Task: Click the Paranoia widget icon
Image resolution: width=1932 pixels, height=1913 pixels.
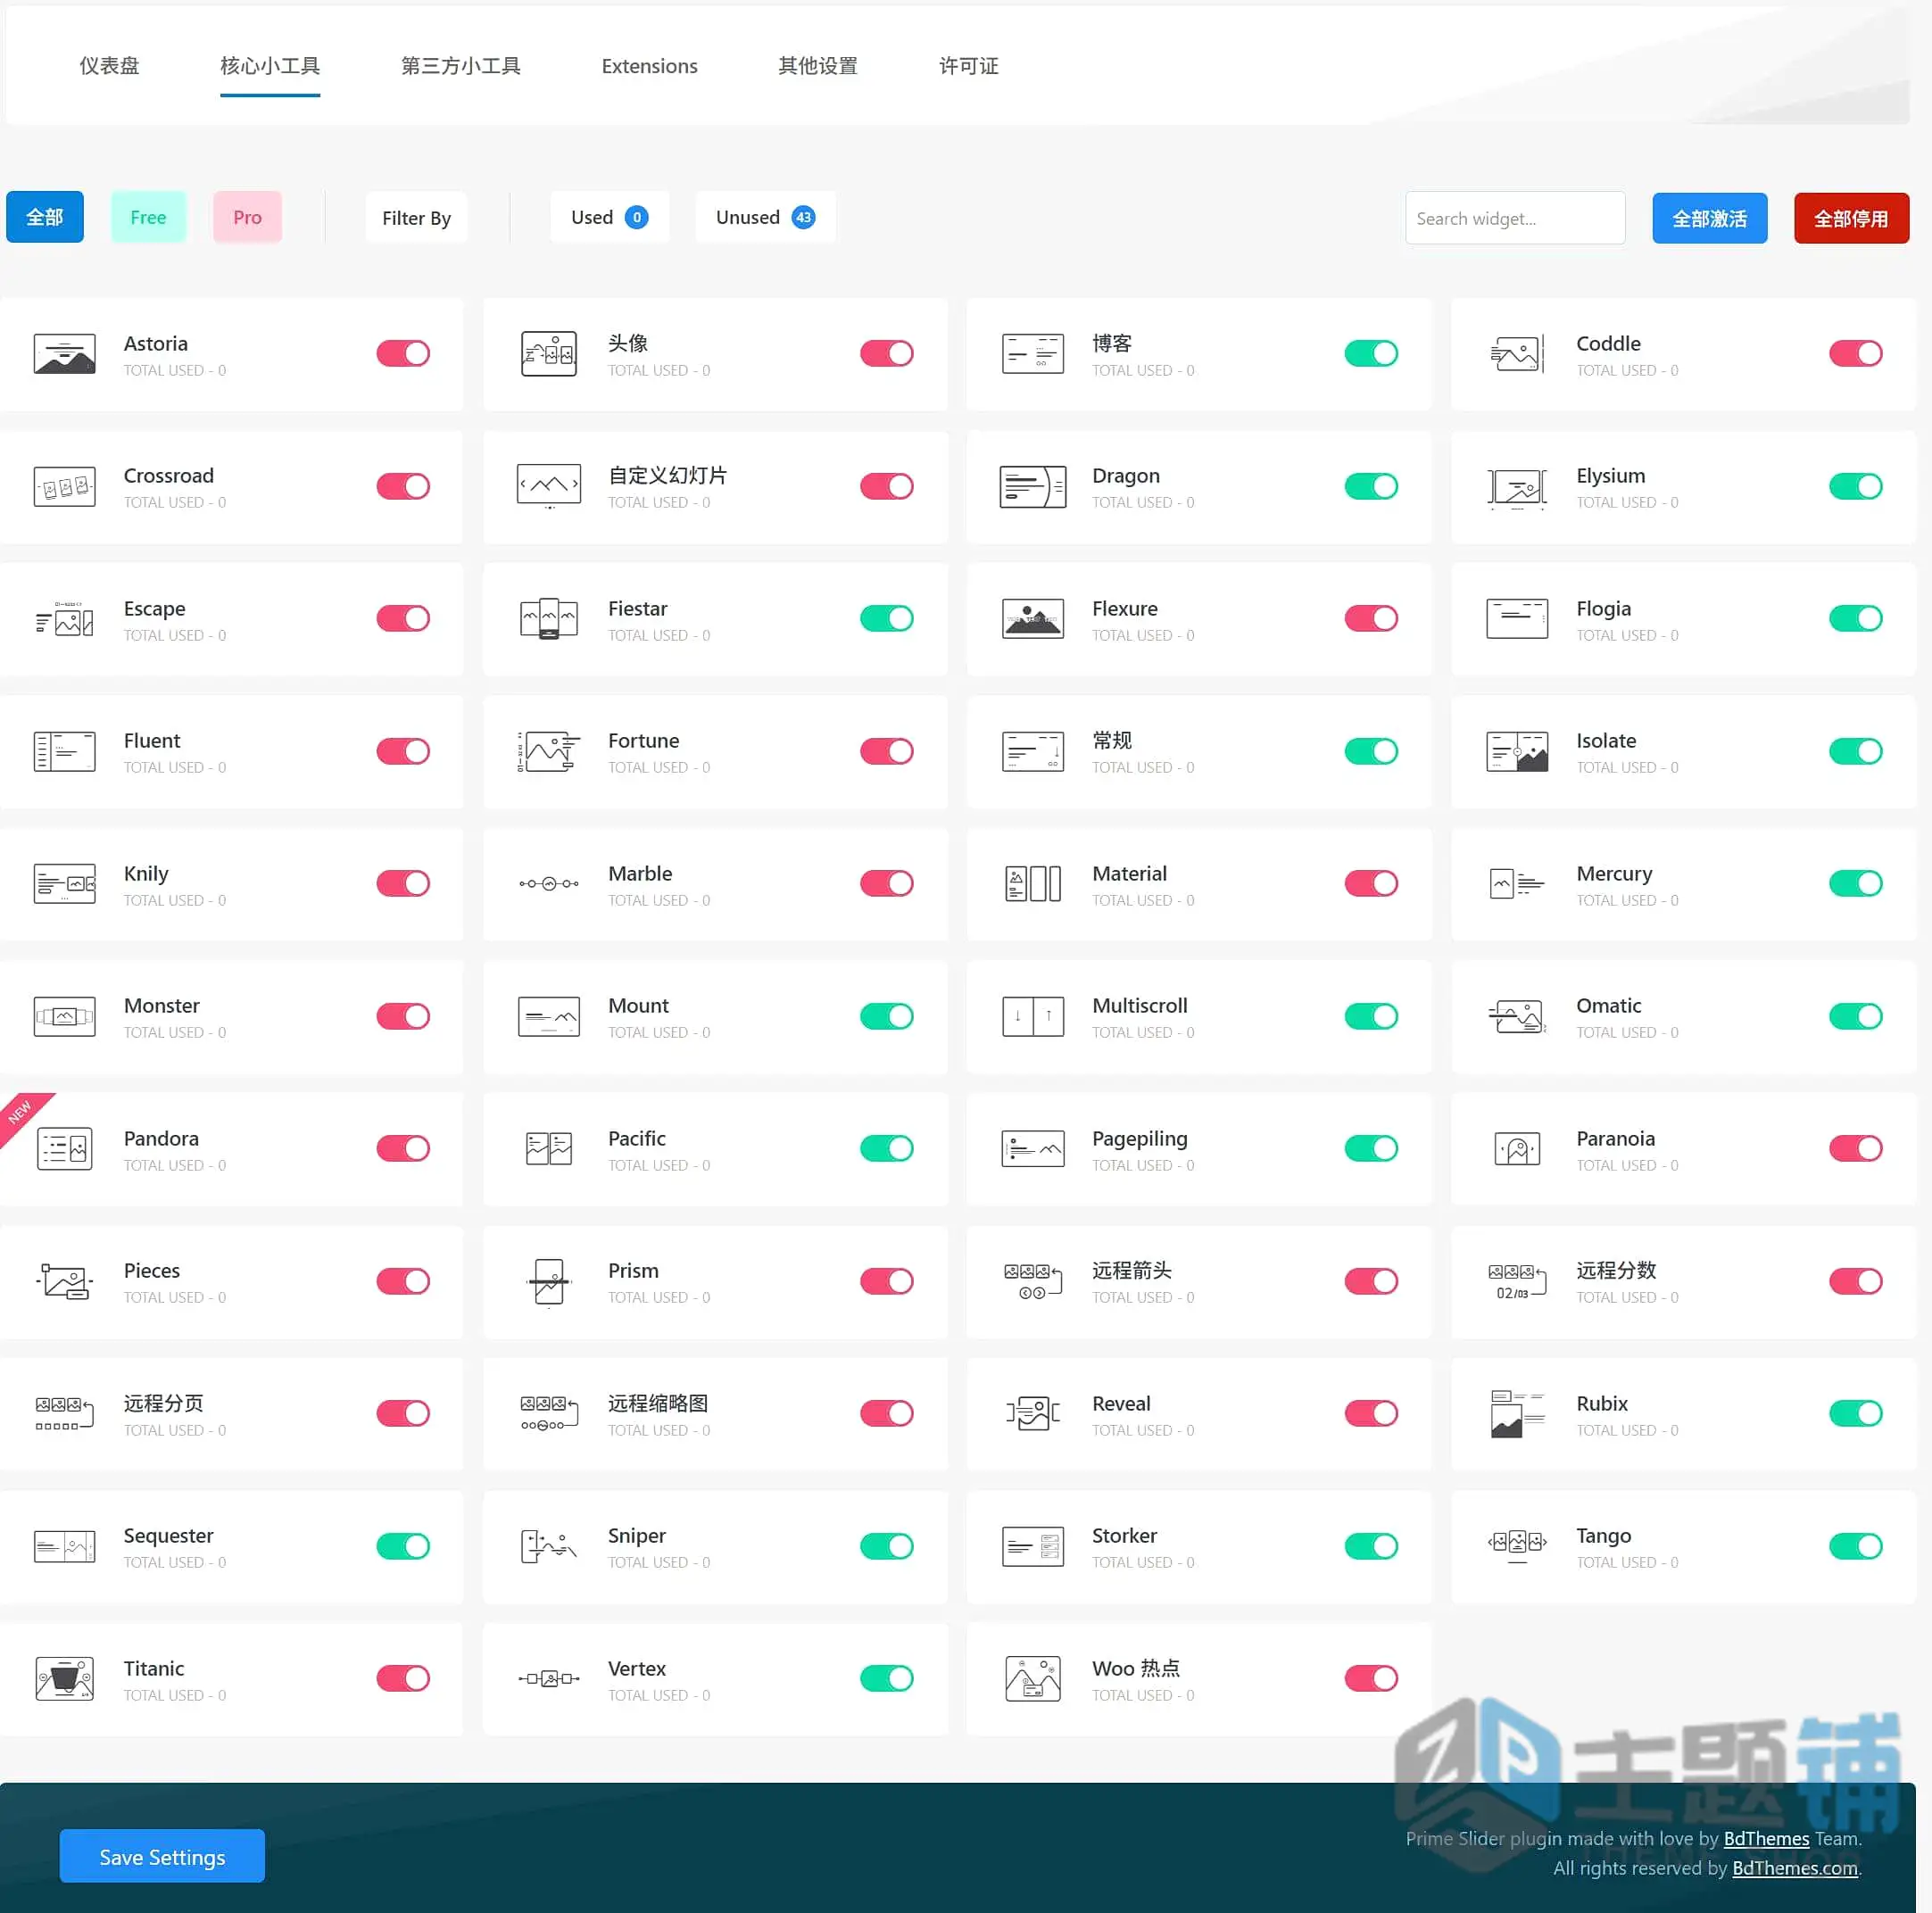Action: tap(1517, 1149)
